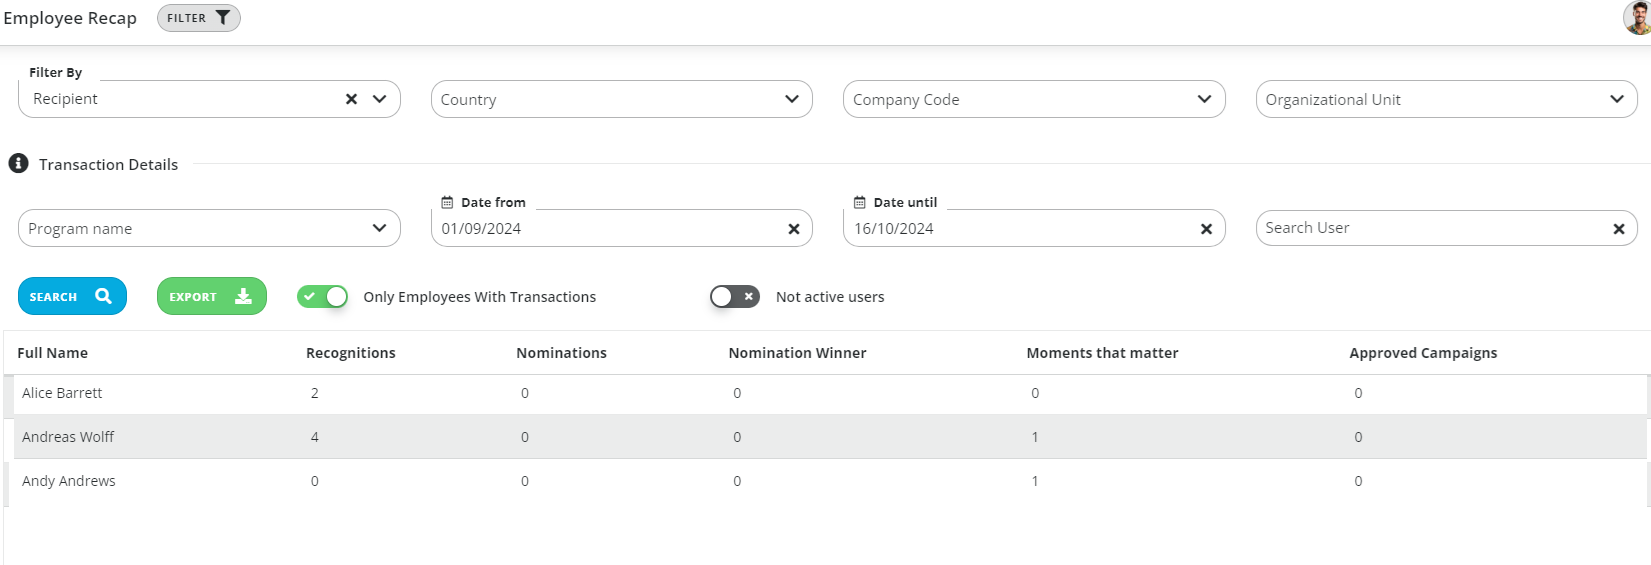Click the blue Search button

72,296
